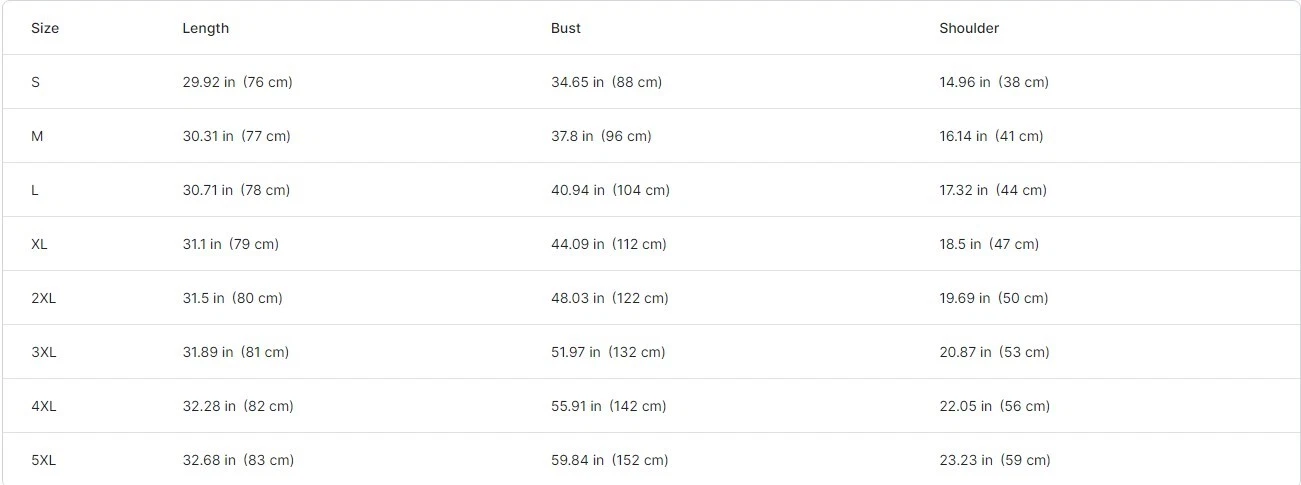Screen dimensions: 1301x485
Task: Select the S size row label
Action: coord(36,82)
